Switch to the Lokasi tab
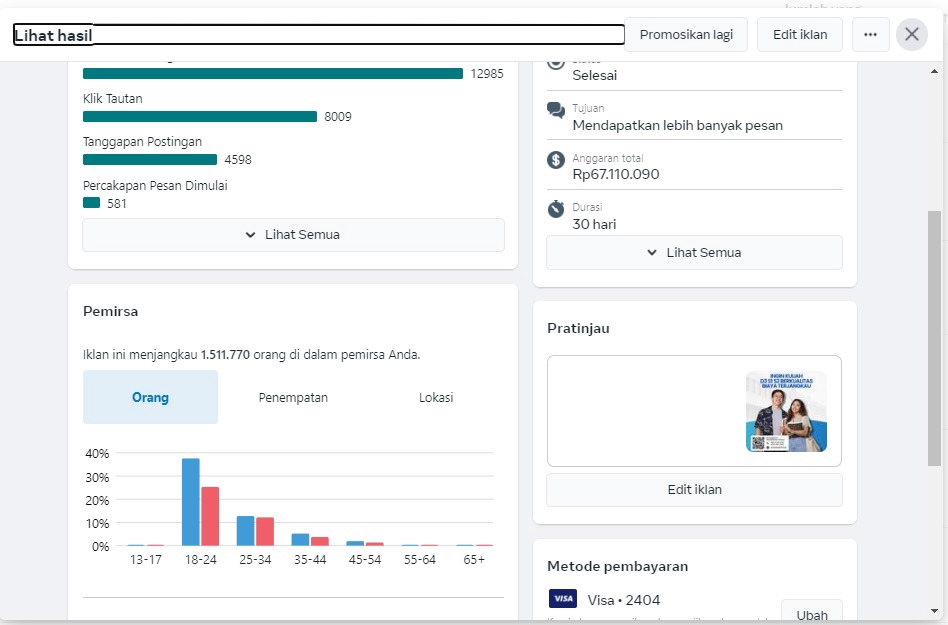The height and width of the screenshot is (625, 948). [436, 397]
